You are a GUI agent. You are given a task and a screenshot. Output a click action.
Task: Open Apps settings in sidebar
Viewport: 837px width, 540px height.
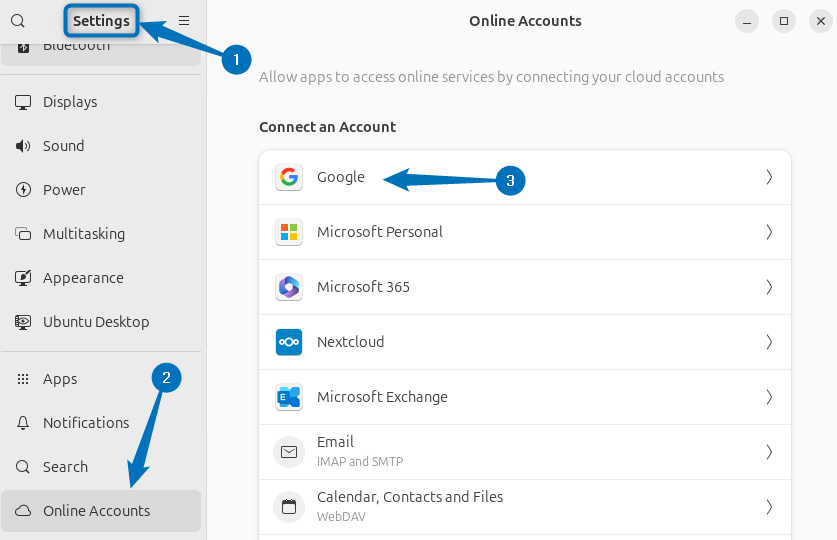click(x=101, y=379)
